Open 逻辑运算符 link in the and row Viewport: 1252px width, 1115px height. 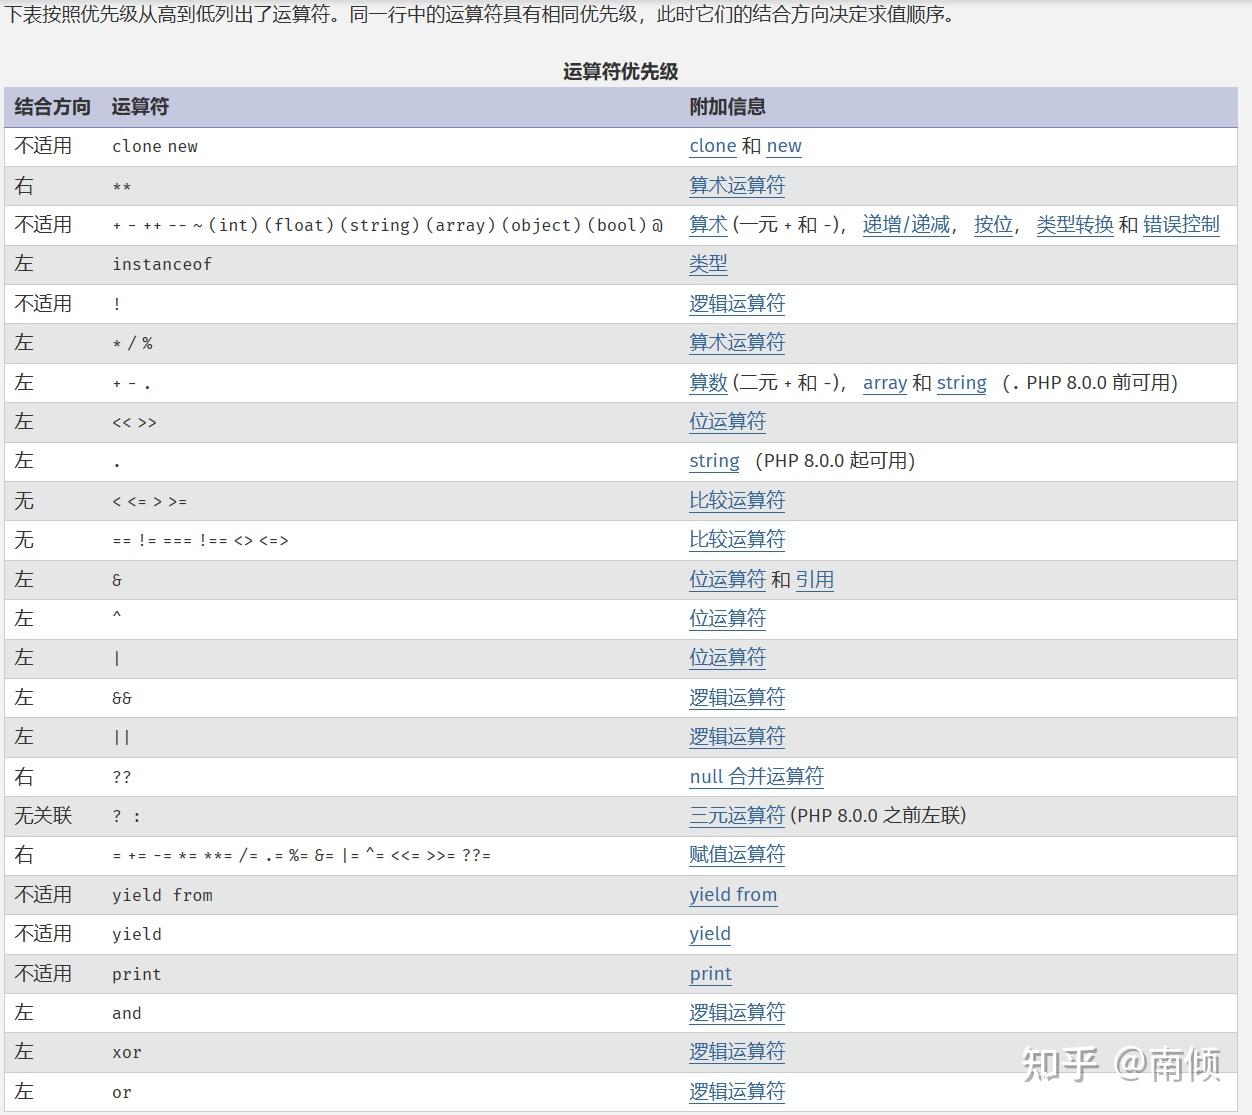737,1013
